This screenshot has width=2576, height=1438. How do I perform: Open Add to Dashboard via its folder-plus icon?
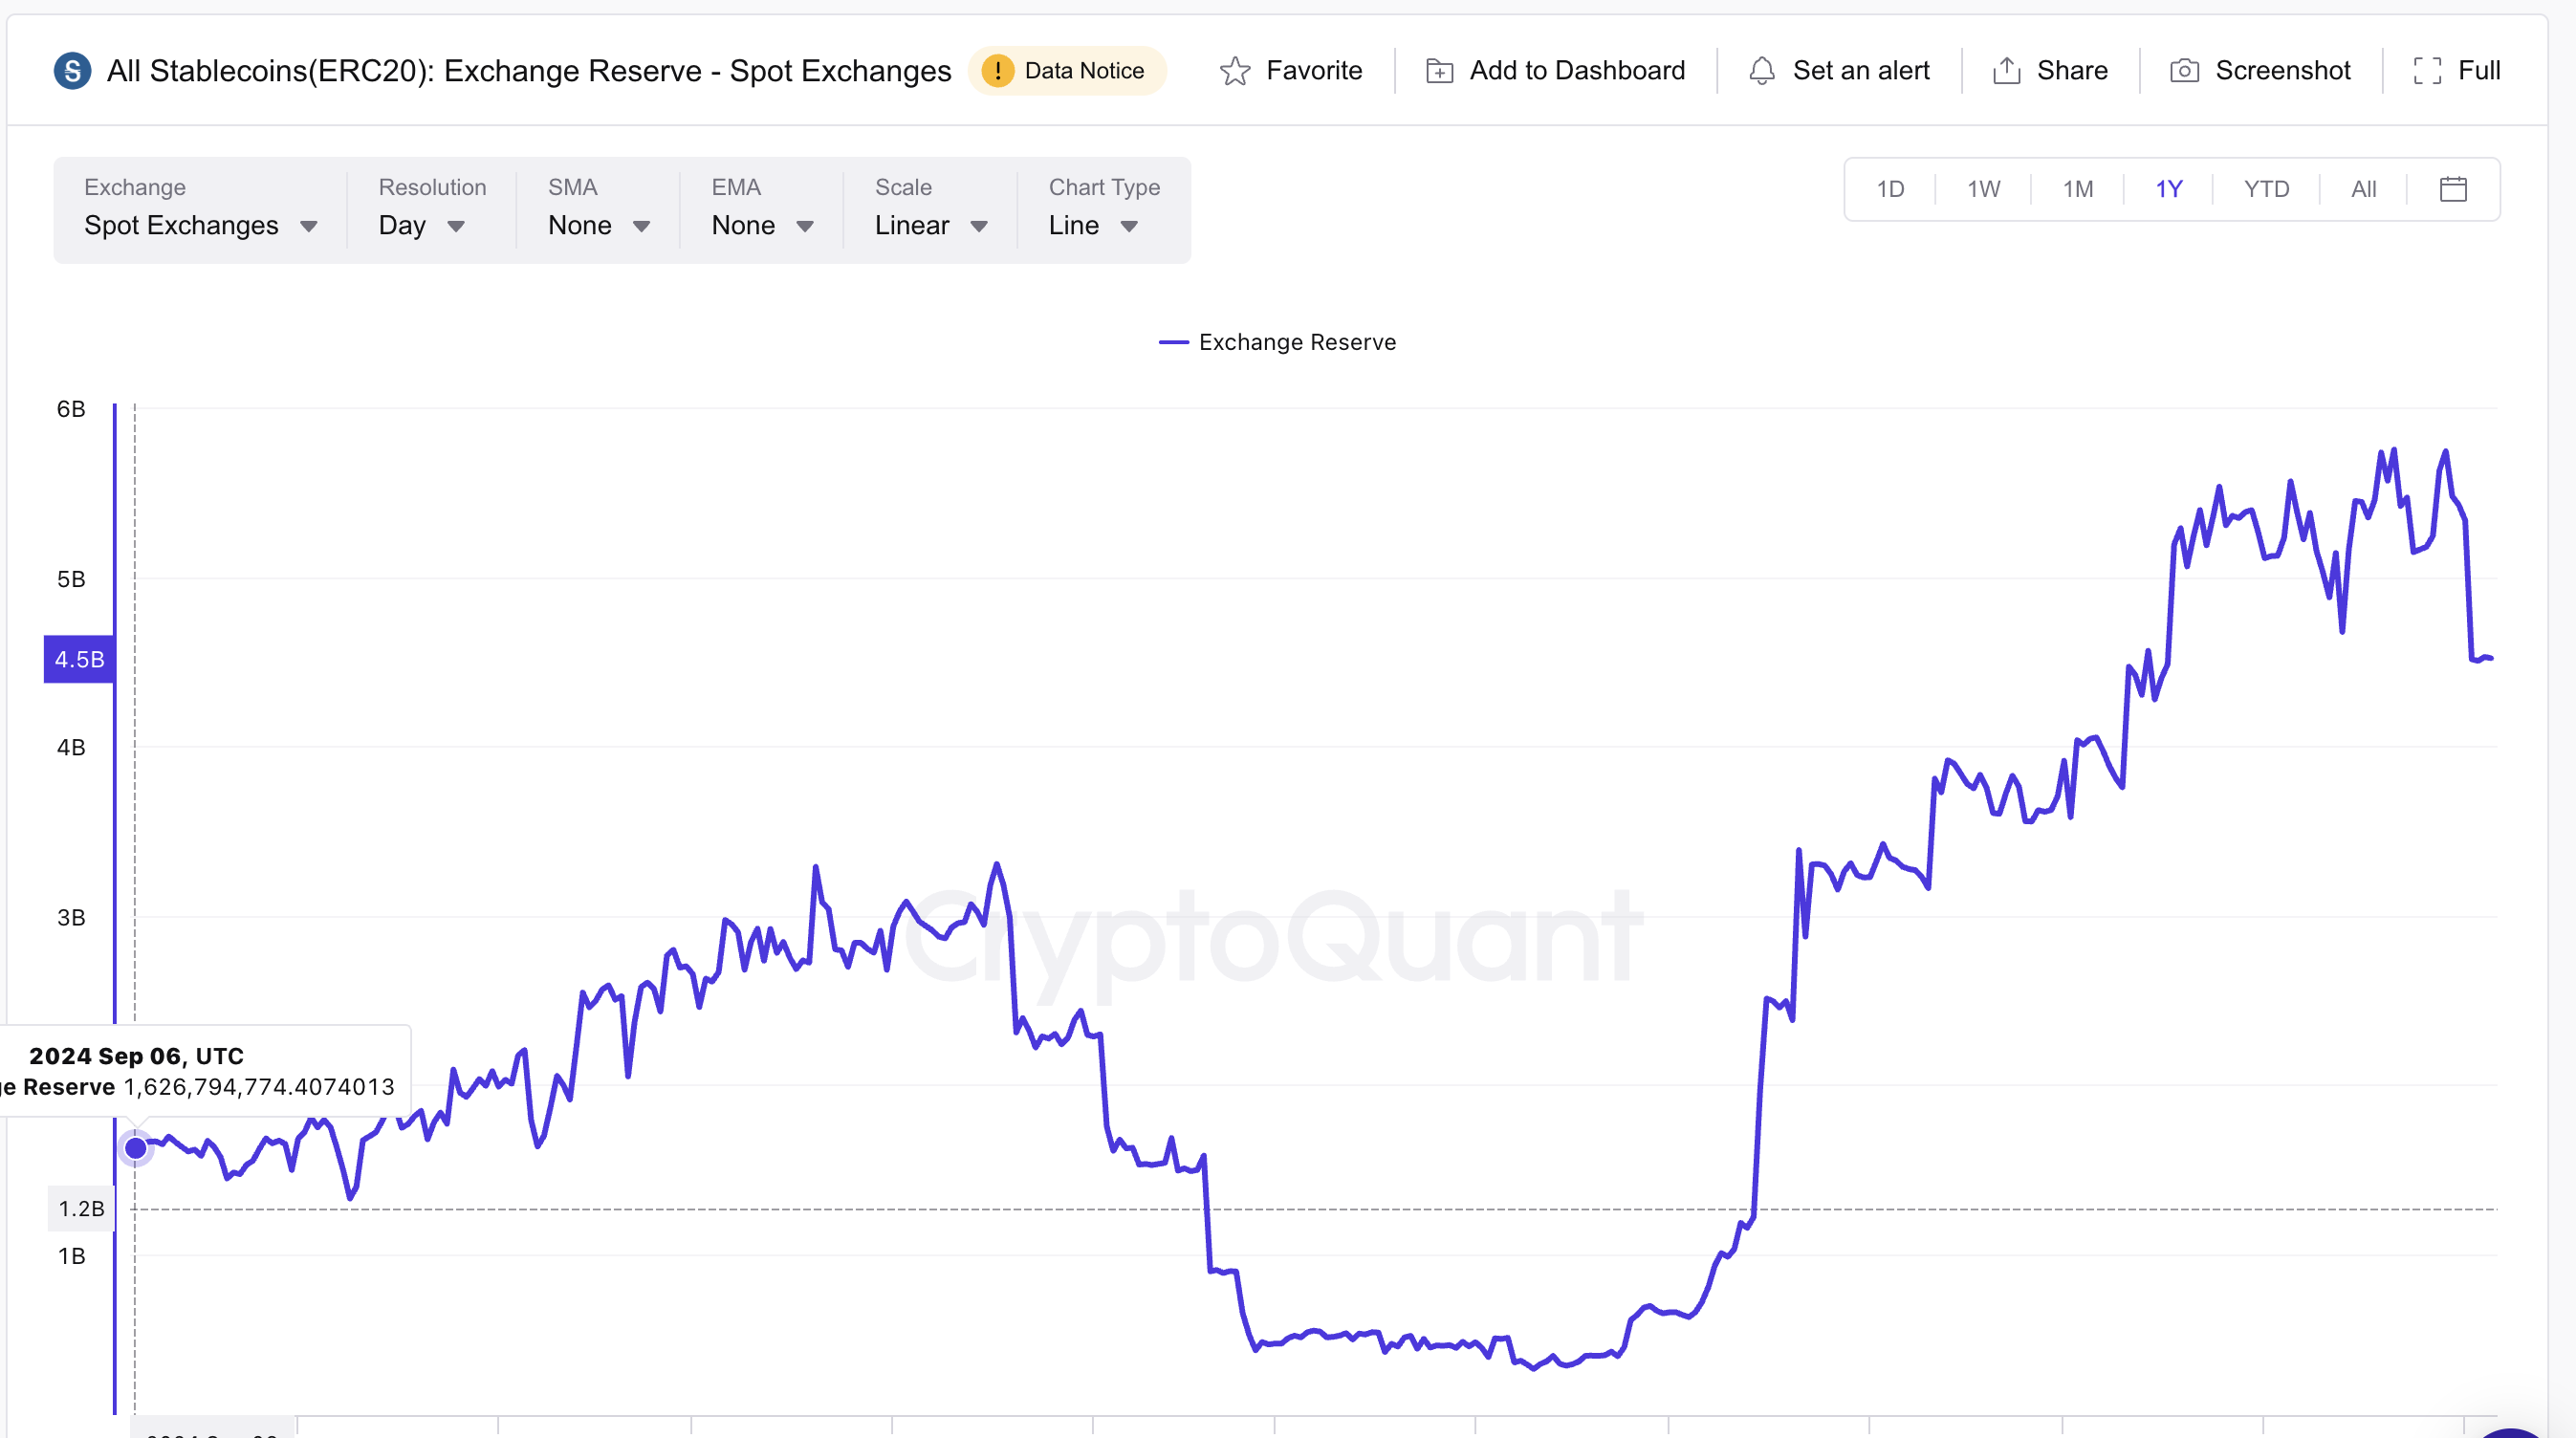click(1439, 70)
